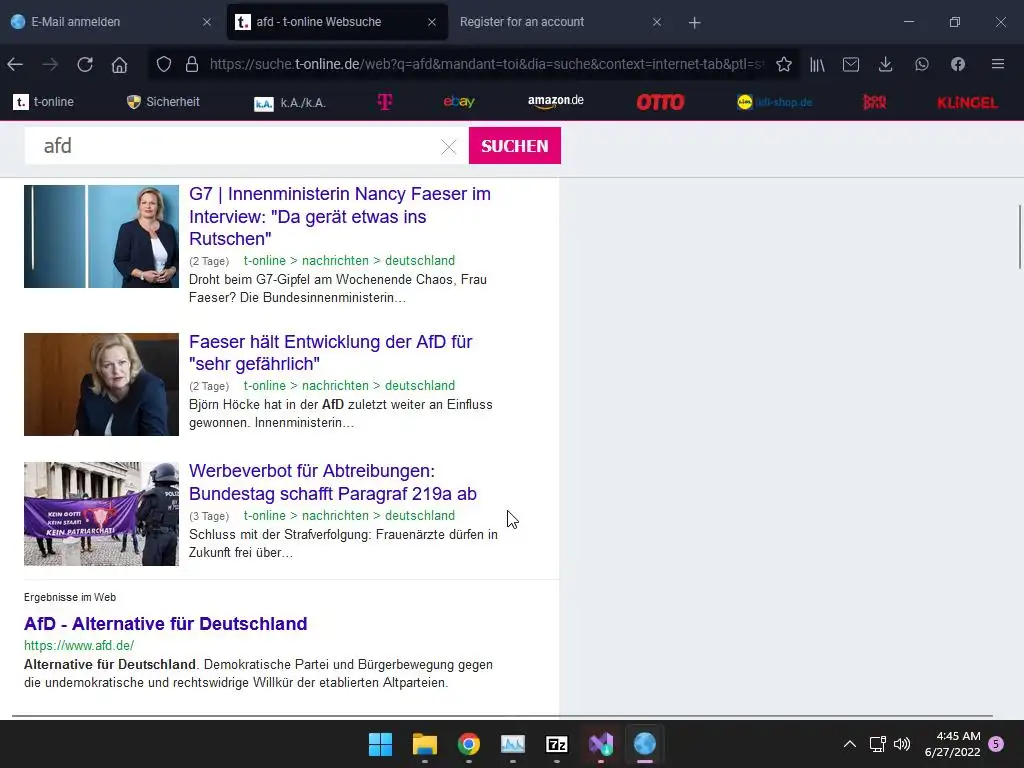The height and width of the screenshot is (768, 1024).
Task: Open File Explorer from the taskbar
Action: (x=424, y=744)
